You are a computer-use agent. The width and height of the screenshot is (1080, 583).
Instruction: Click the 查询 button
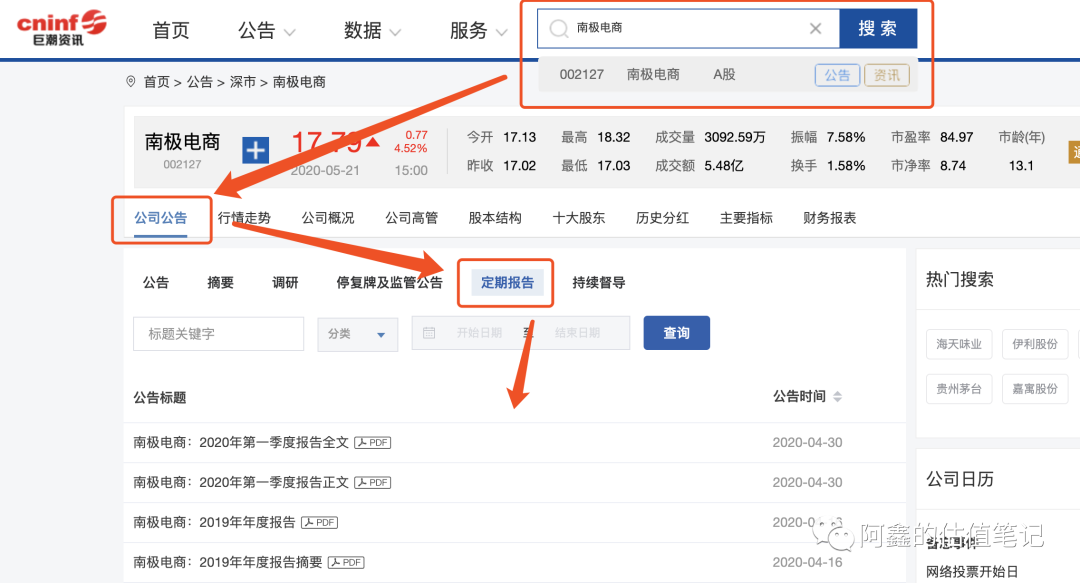pyautogui.click(x=676, y=333)
